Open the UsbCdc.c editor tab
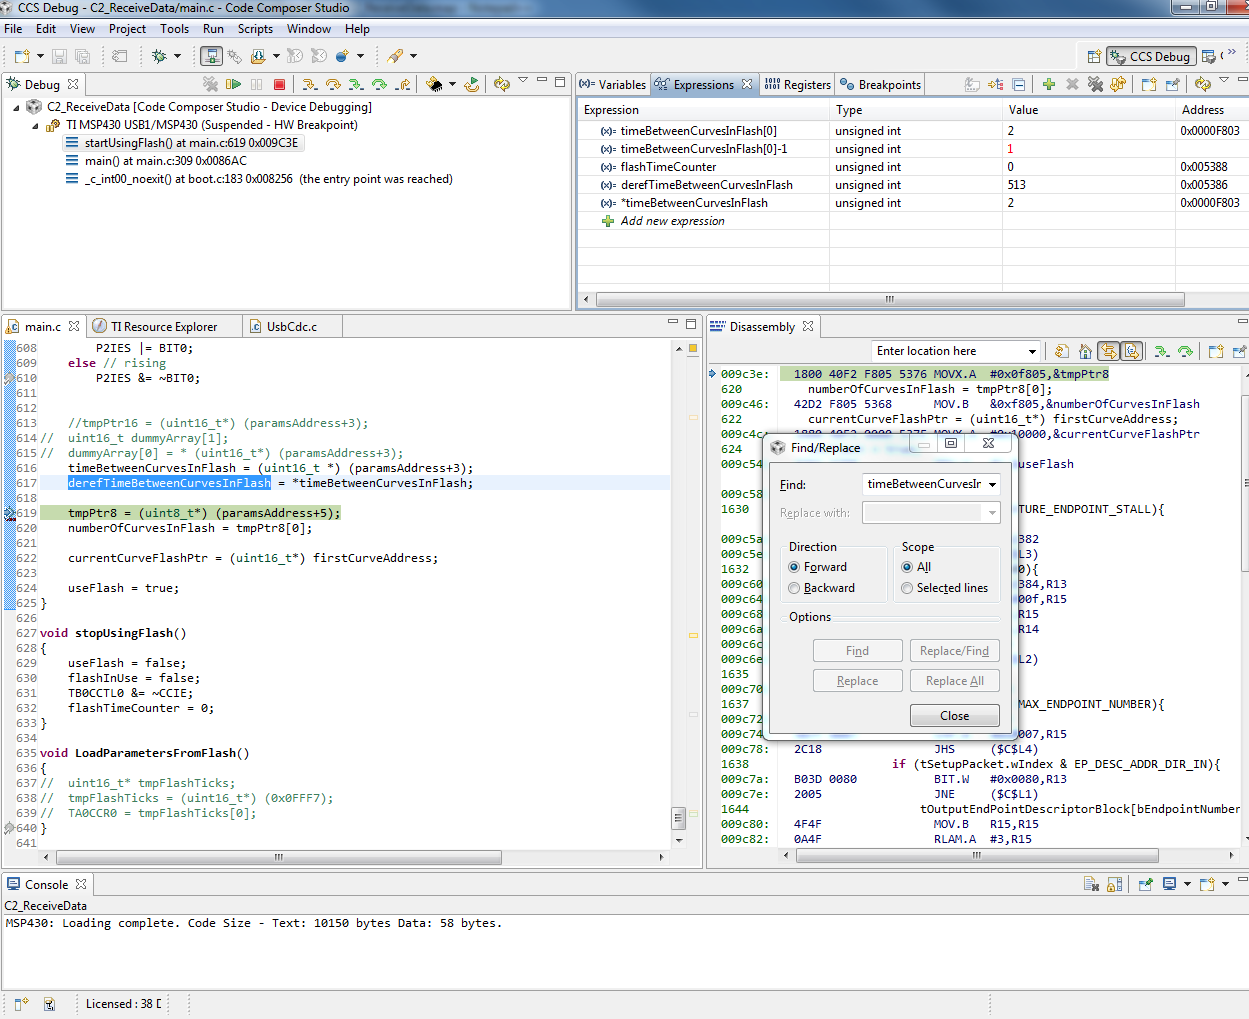 [x=291, y=327]
